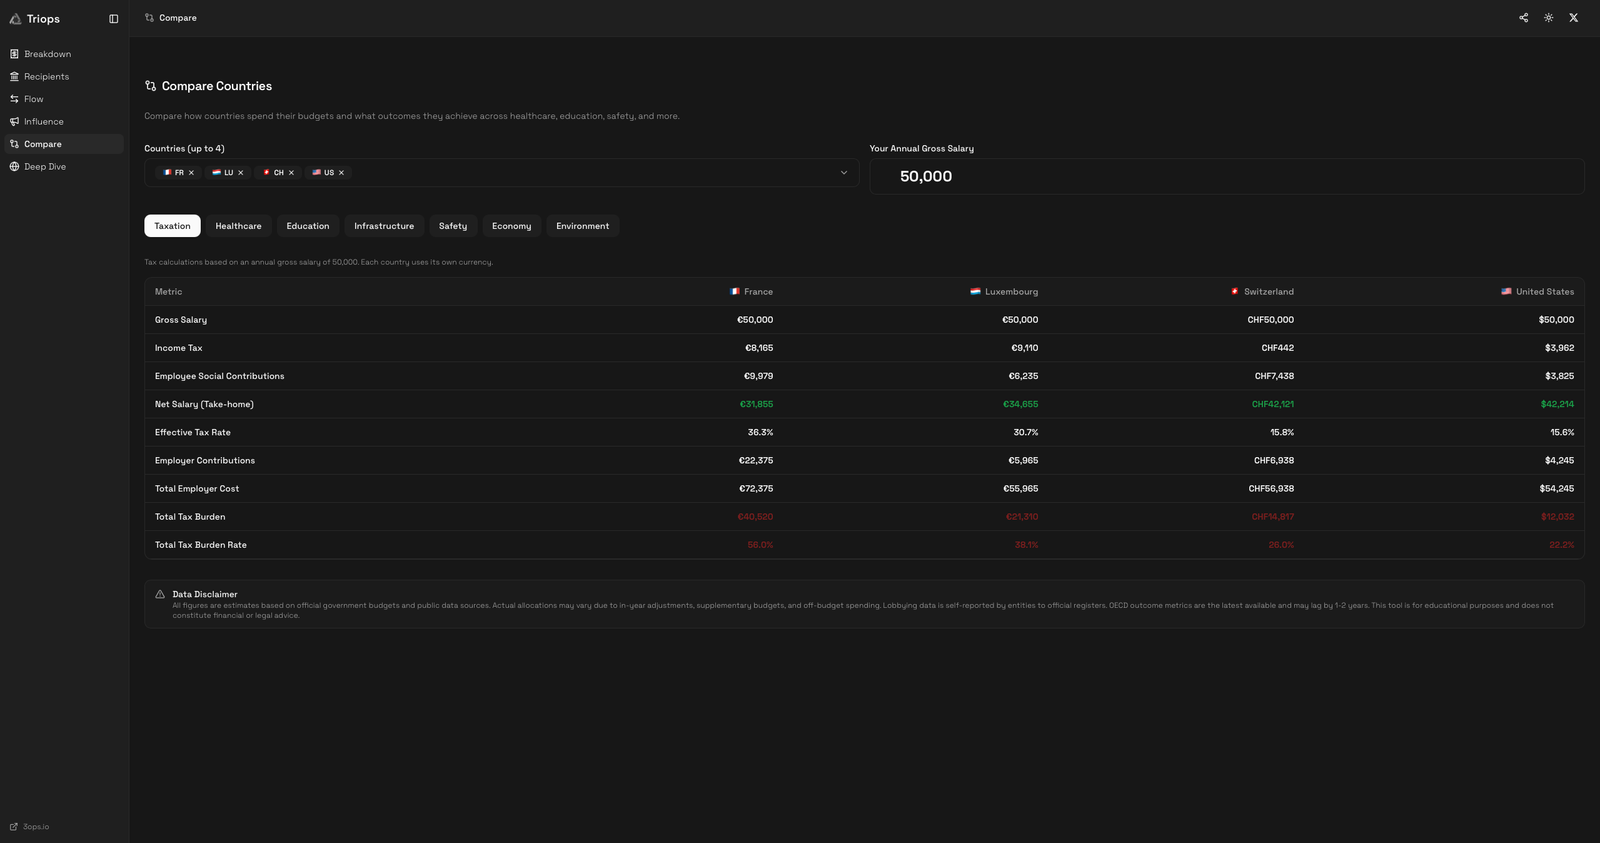Screen dimensions: 1600x843
Task: Show the Environment comparison tab
Action: (582, 226)
